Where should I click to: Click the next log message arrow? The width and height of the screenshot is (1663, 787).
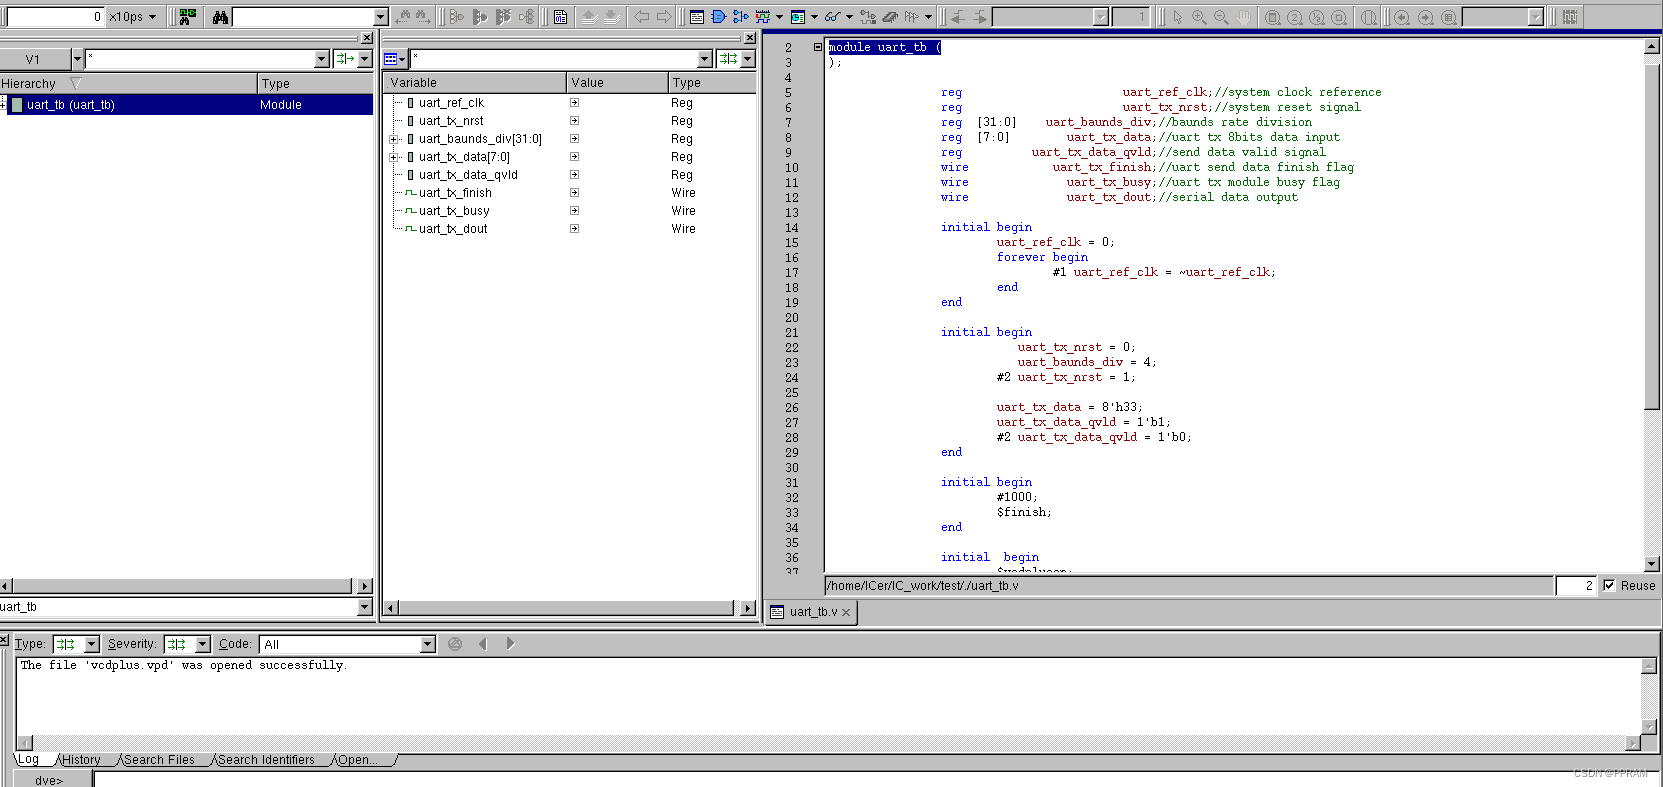(x=510, y=644)
